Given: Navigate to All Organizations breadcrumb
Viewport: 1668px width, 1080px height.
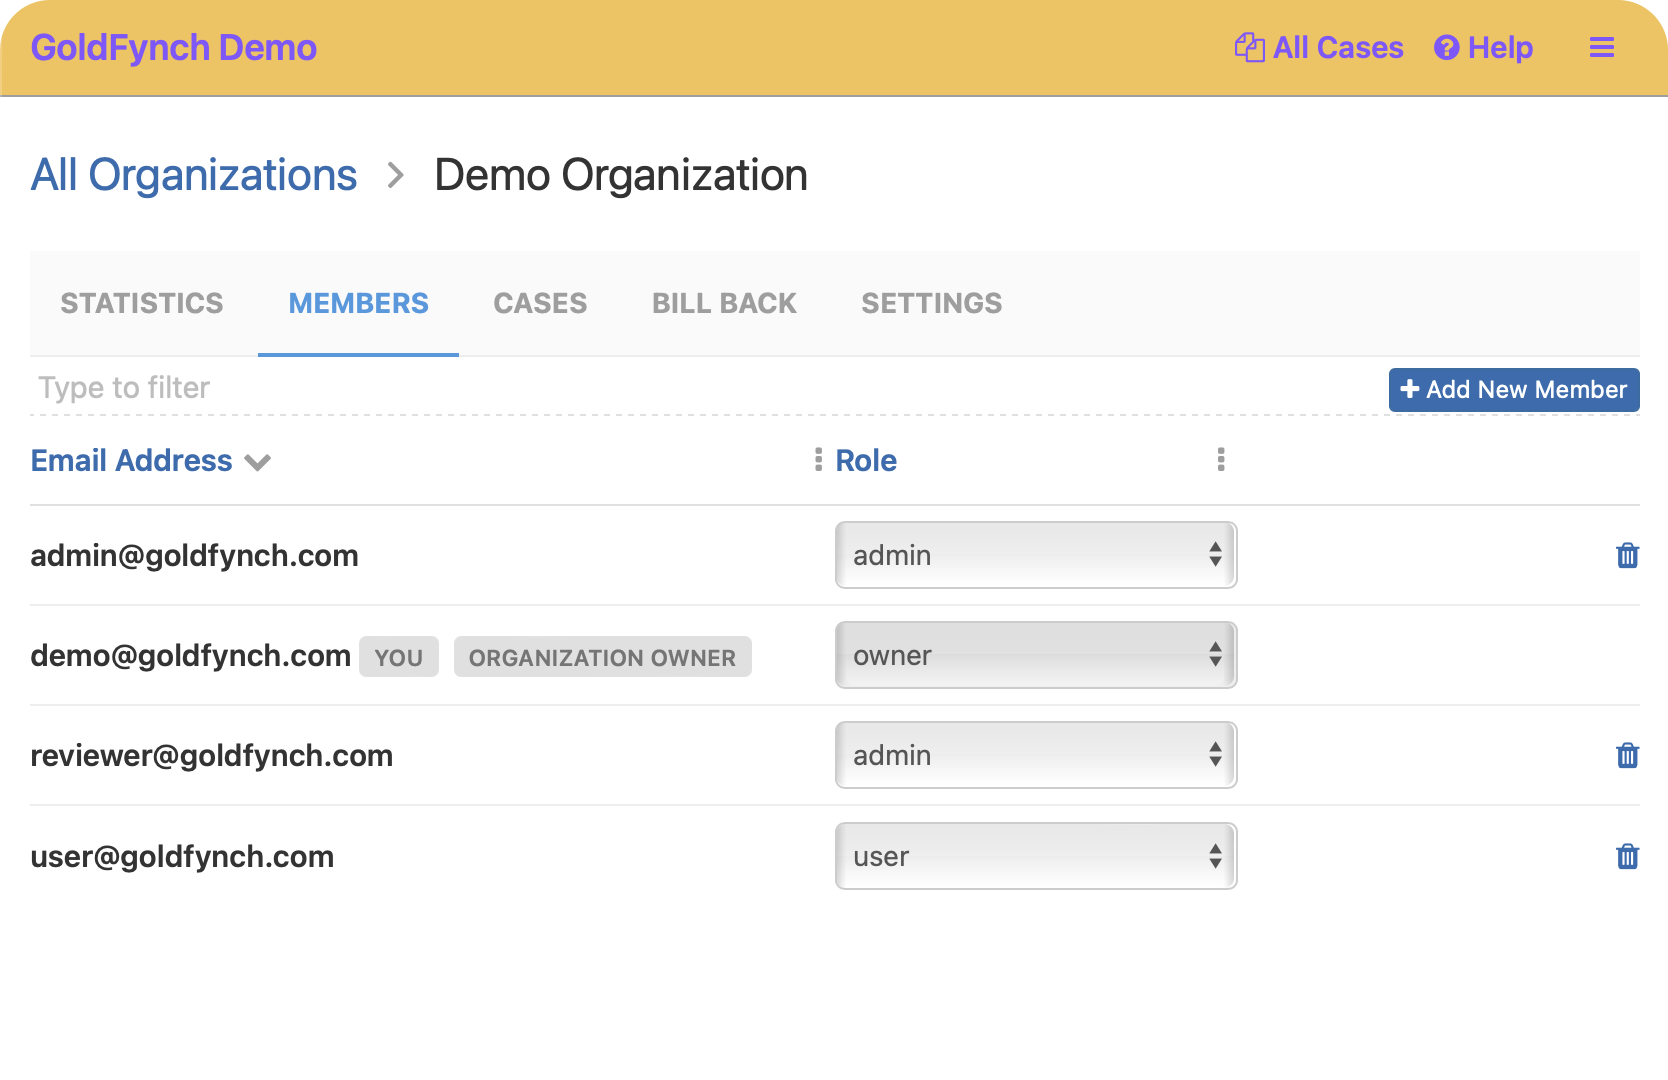Looking at the screenshot, I should click(x=194, y=176).
